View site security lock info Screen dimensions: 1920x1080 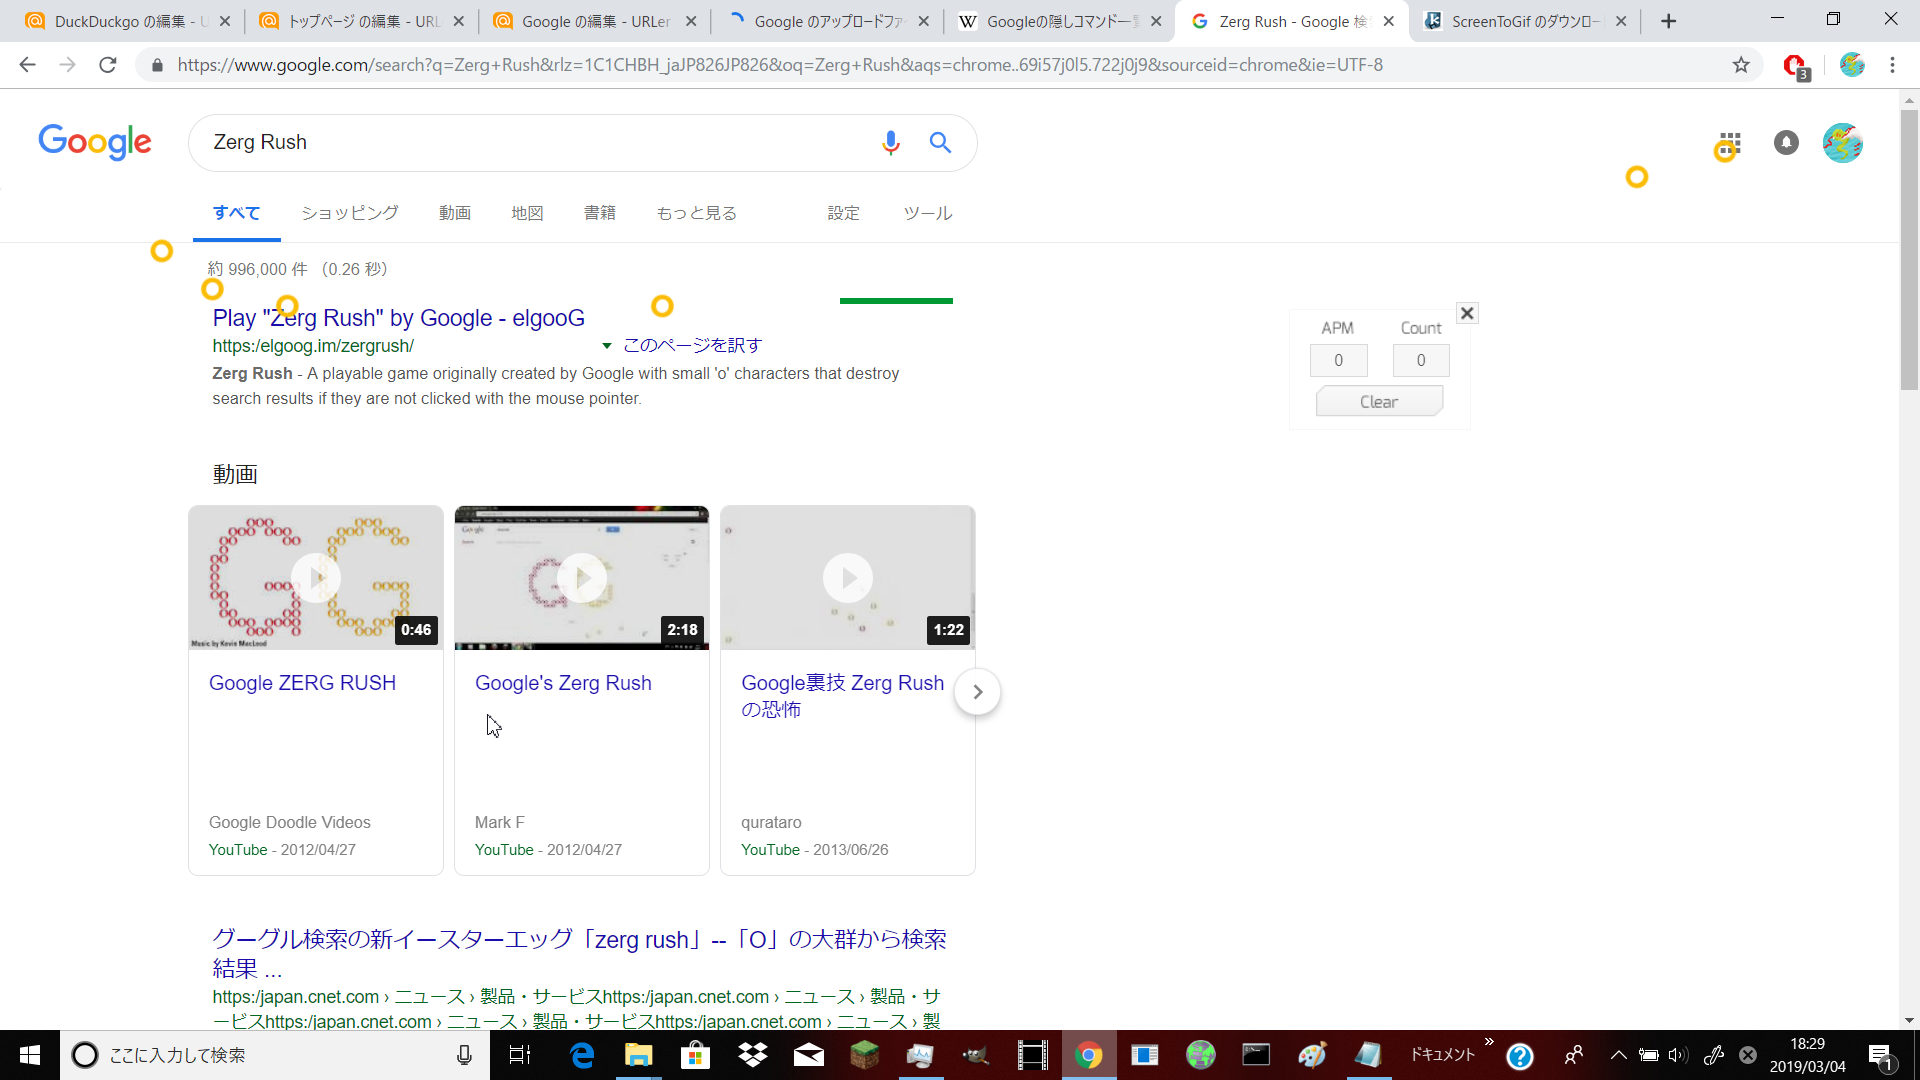(x=157, y=65)
